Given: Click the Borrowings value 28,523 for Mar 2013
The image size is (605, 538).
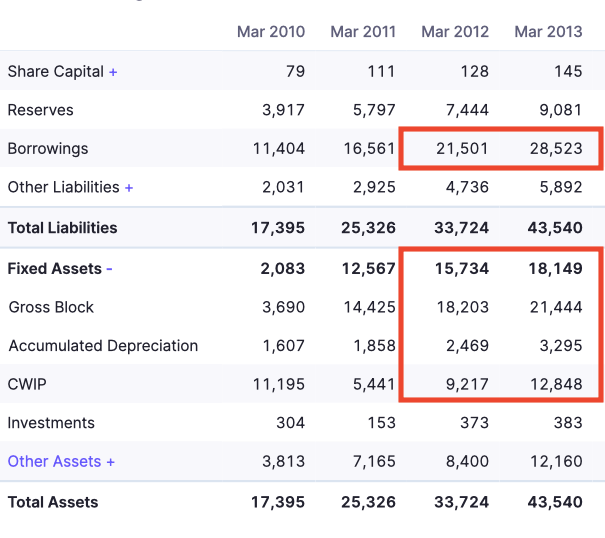Looking at the screenshot, I should click(x=555, y=149).
